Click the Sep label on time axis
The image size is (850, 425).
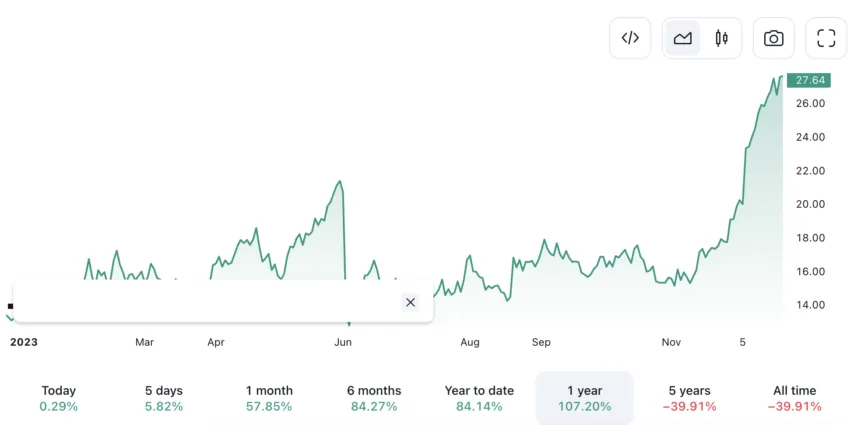(x=541, y=342)
